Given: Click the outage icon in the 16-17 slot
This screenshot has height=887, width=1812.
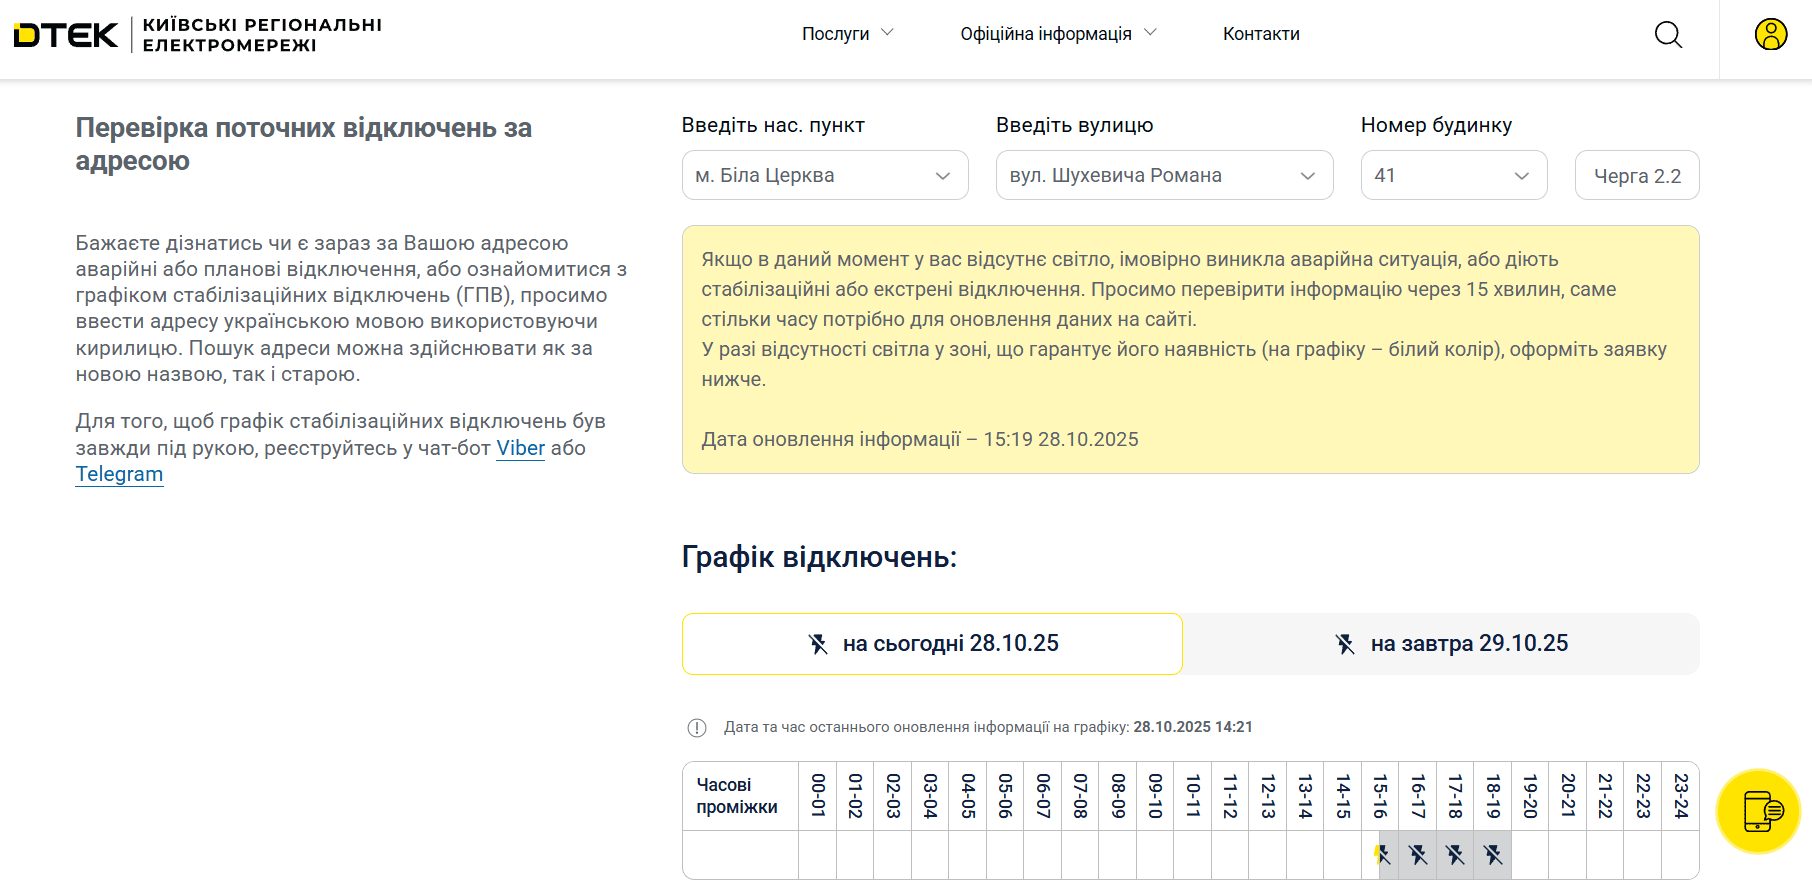Looking at the screenshot, I should point(1418,854).
